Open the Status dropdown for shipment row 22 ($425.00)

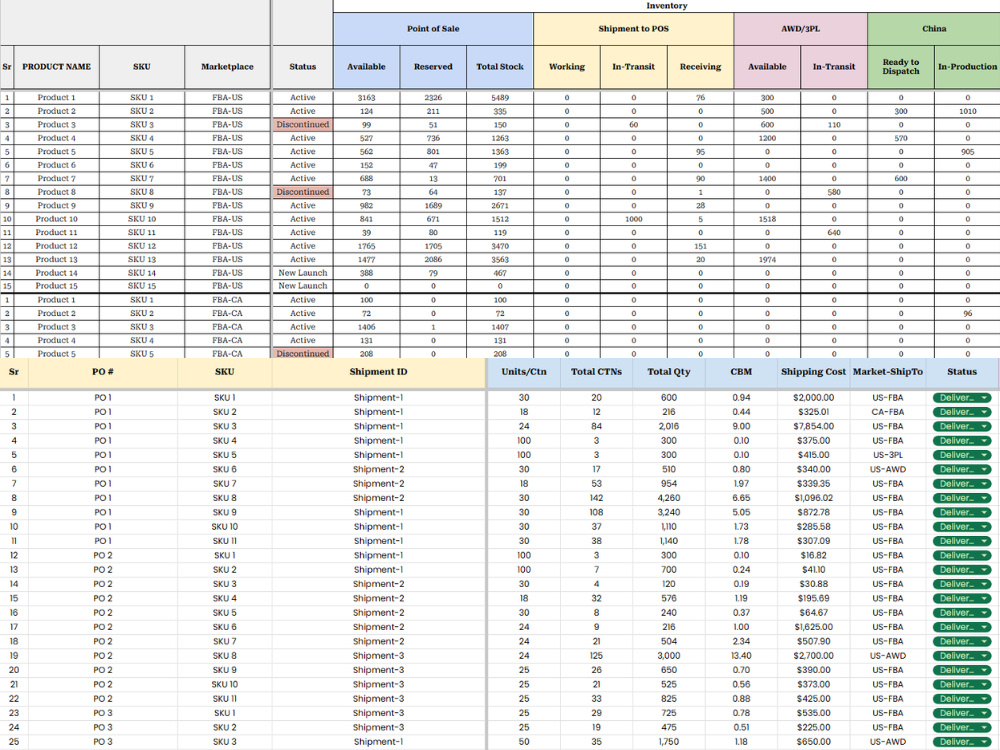pos(962,699)
